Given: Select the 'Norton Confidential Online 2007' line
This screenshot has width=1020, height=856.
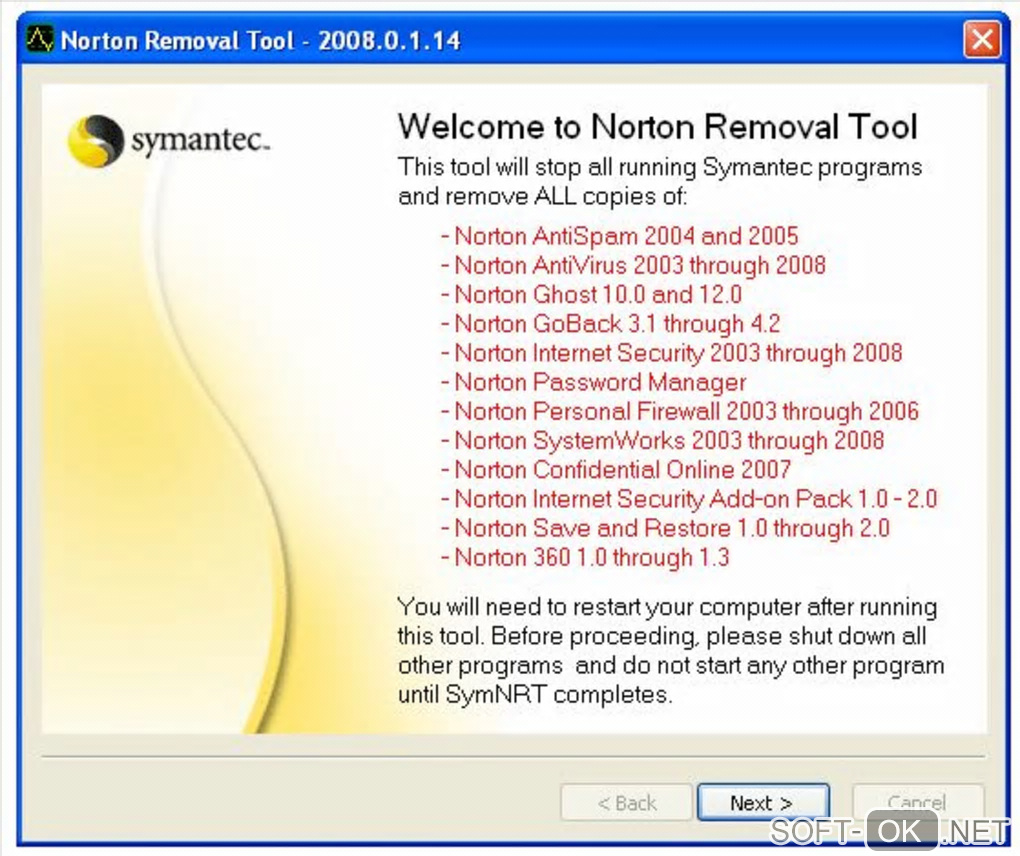Looking at the screenshot, I should pyautogui.click(x=615, y=470).
